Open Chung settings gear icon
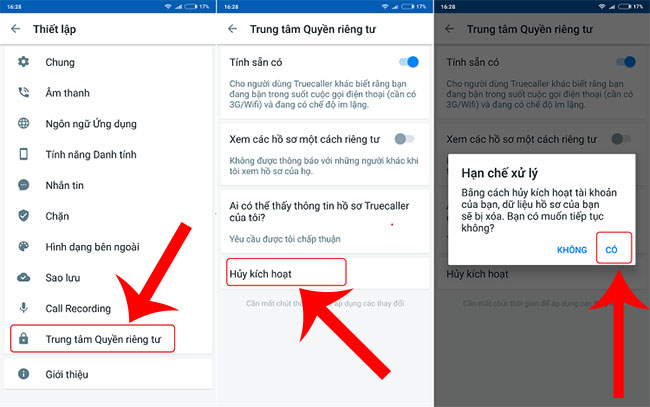This screenshot has width=650, height=407. [24, 62]
